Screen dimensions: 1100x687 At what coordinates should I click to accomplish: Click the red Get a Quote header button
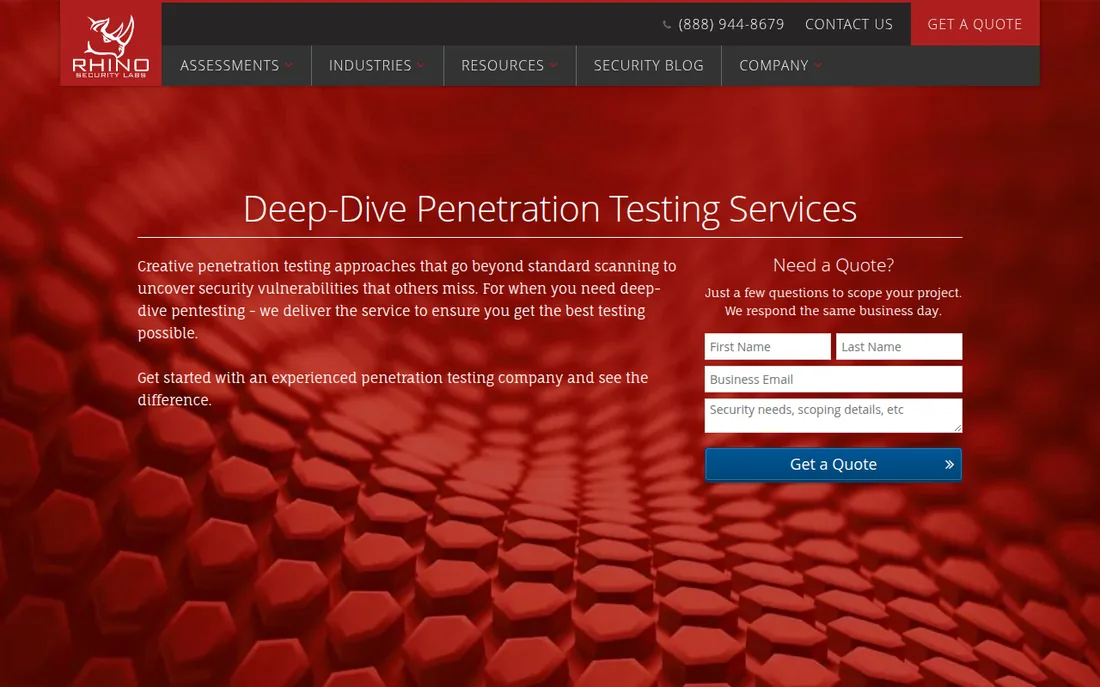pos(975,24)
